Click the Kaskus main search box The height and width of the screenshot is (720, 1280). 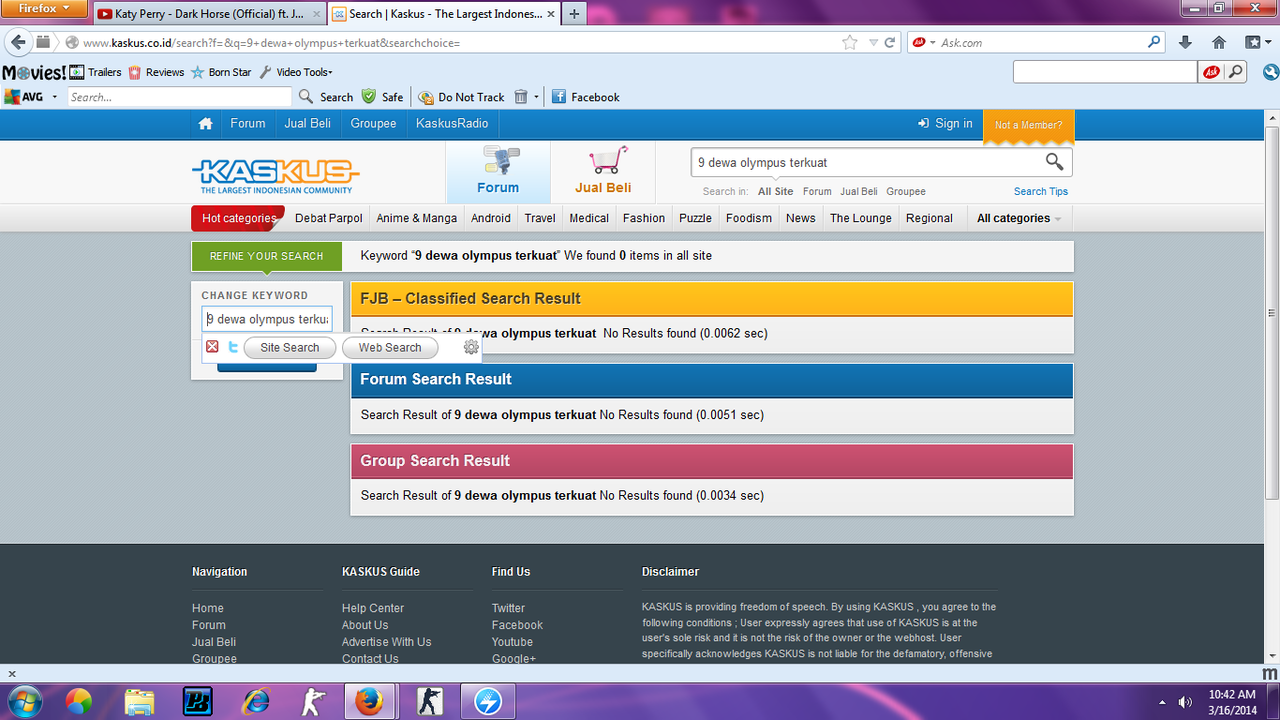pyautogui.click(x=866, y=162)
